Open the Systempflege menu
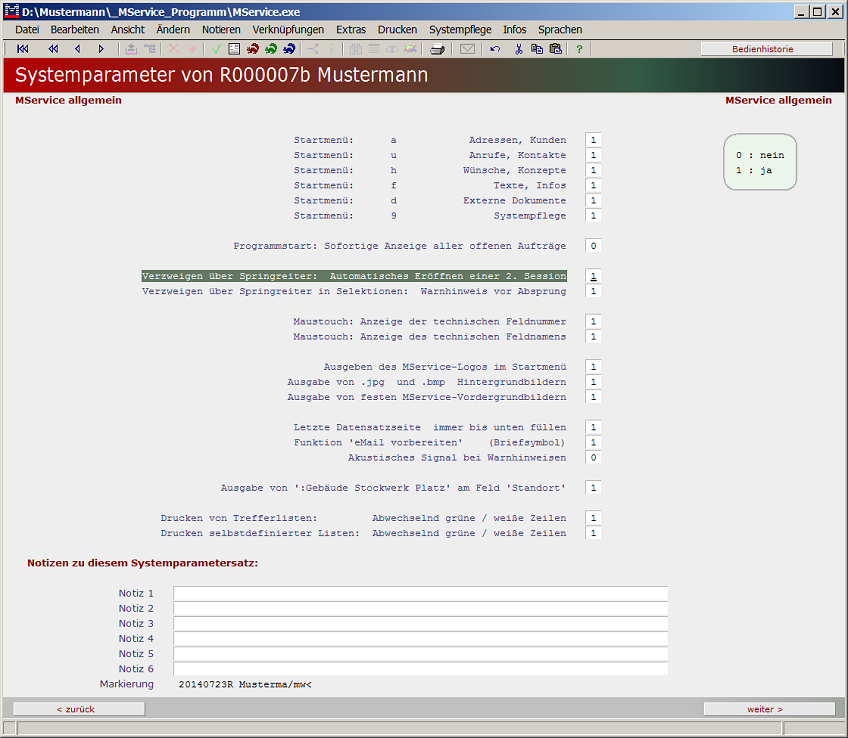 point(460,29)
